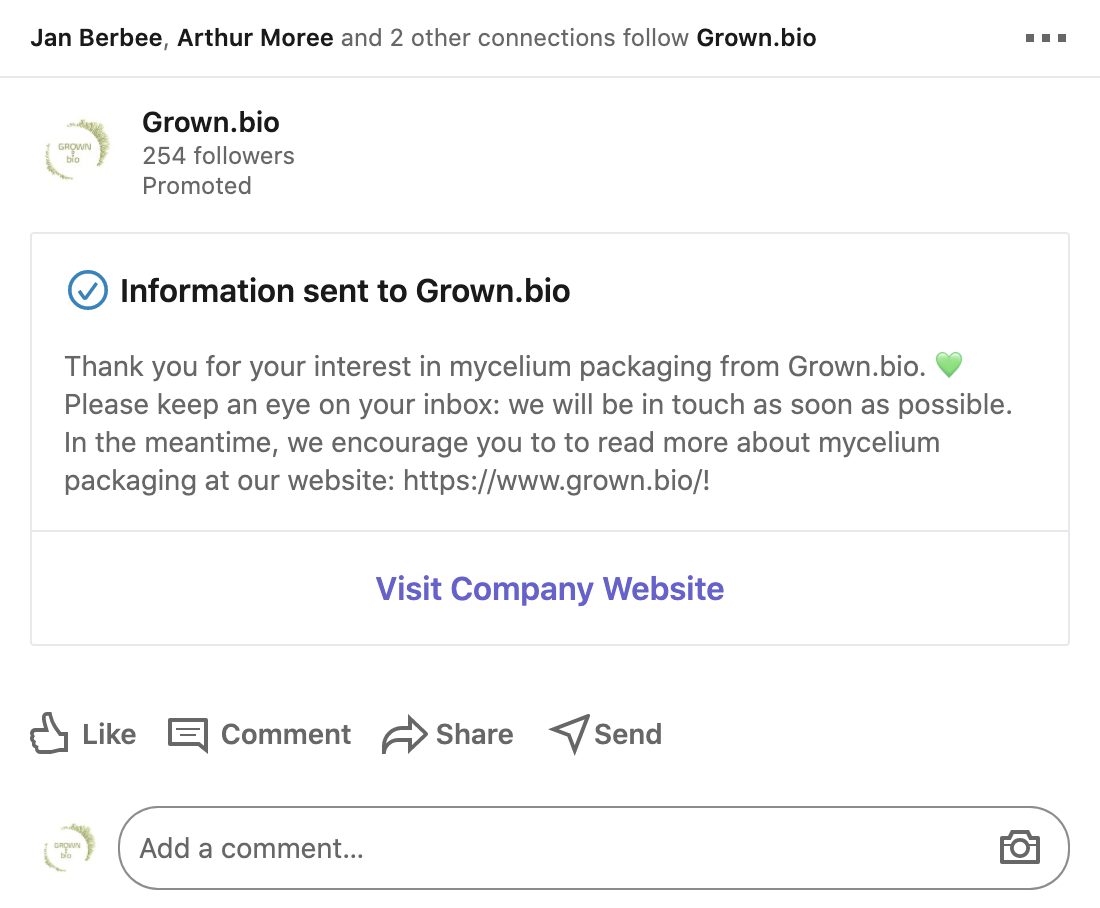The height and width of the screenshot is (908, 1100).
Task: Click 'Information sent to Grown.bio' heading
Action: point(345,291)
